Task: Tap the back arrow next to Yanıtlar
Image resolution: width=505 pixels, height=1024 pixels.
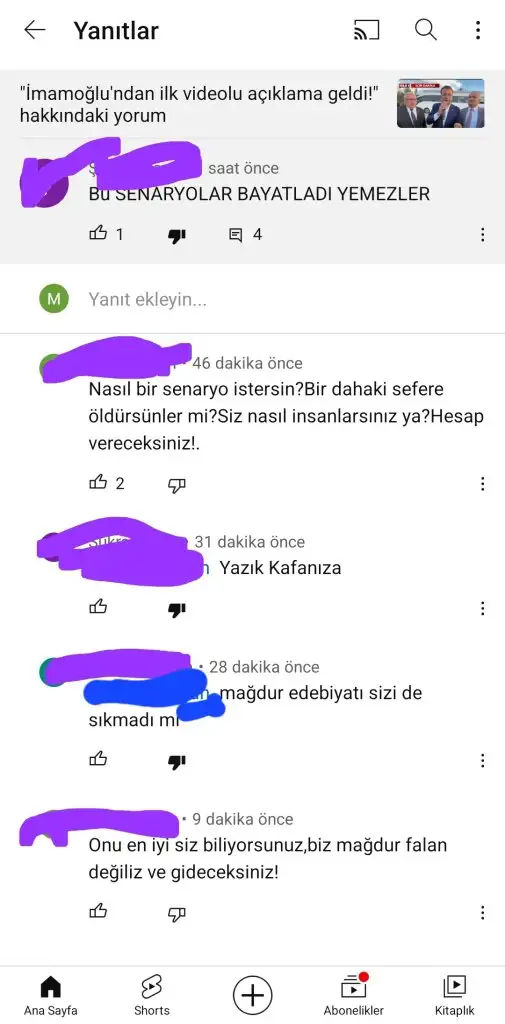Action: (x=35, y=30)
